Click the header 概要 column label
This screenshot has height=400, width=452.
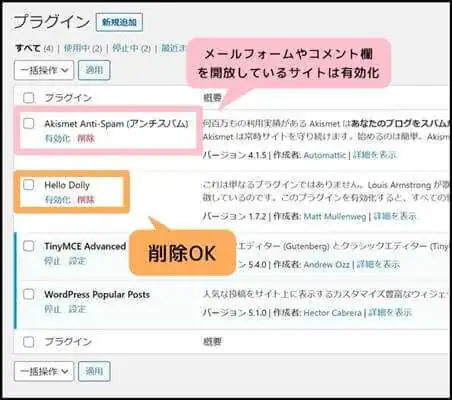[x=212, y=98]
